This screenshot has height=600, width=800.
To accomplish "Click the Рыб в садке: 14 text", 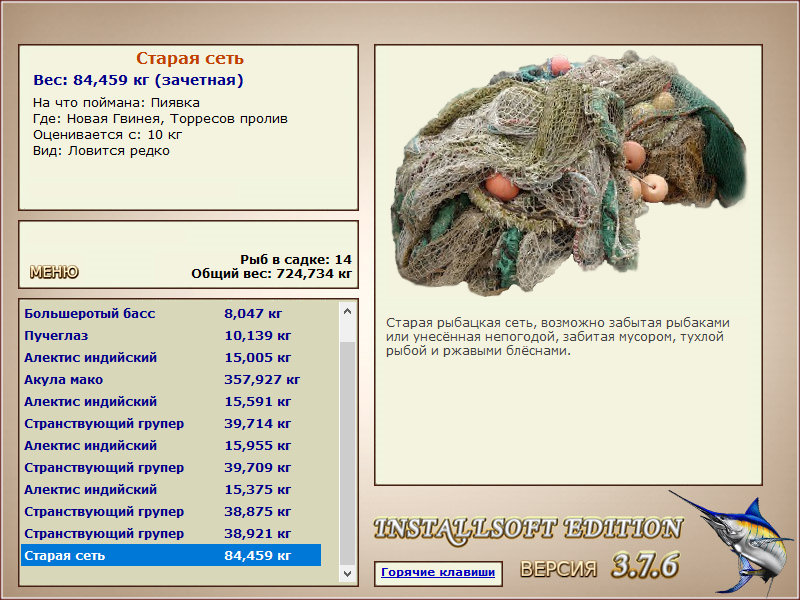I will click(x=296, y=260).
